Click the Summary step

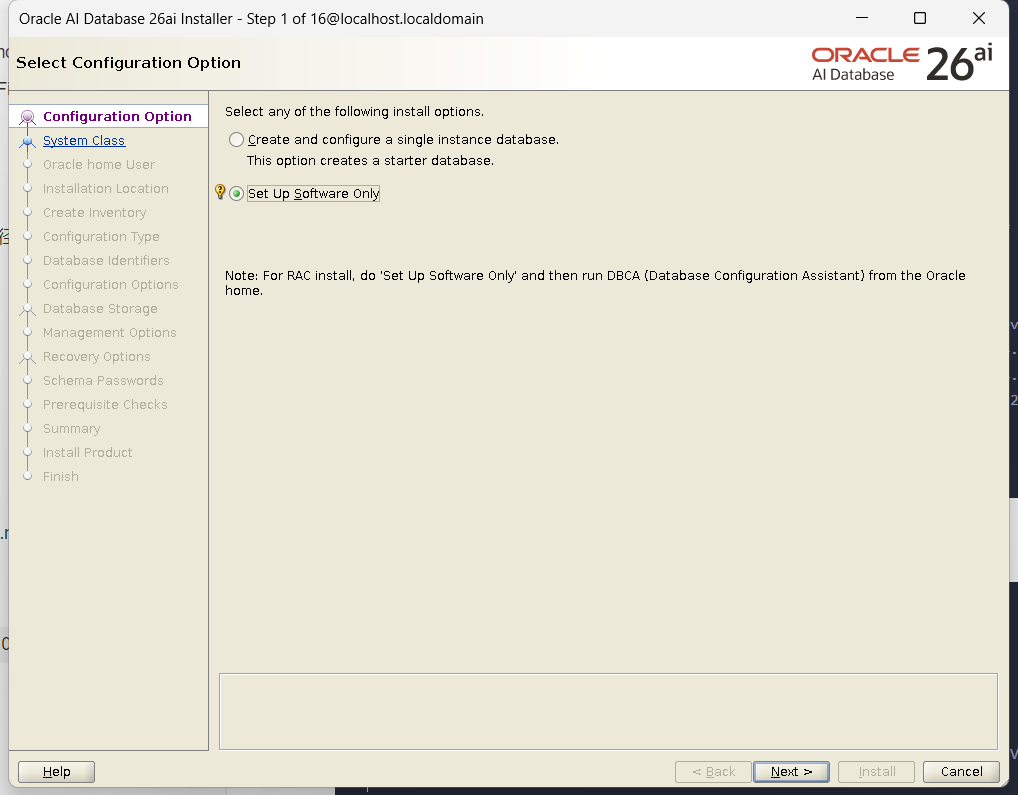[71, 428]
